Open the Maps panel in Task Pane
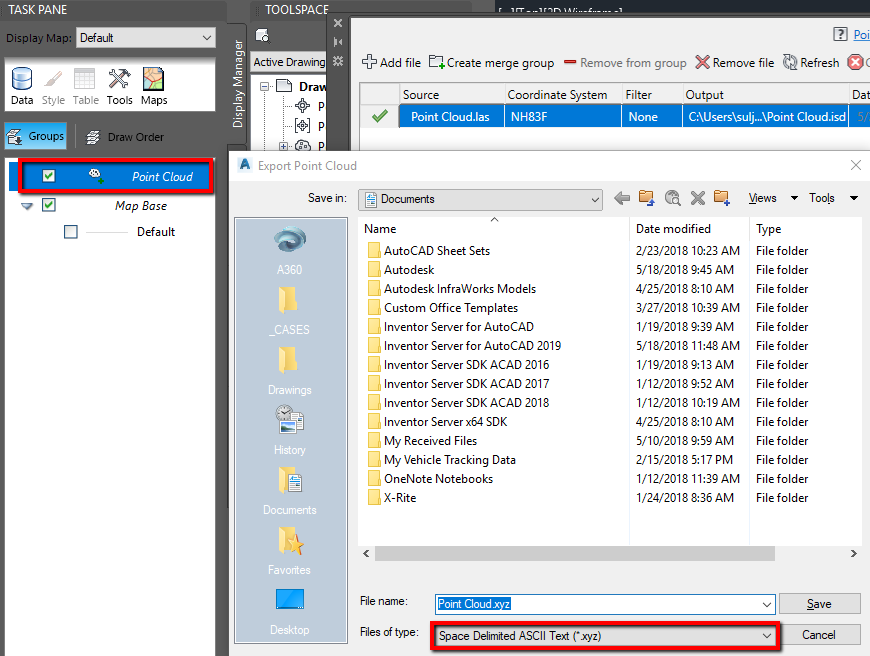The image size is (870, 656). 153,86
